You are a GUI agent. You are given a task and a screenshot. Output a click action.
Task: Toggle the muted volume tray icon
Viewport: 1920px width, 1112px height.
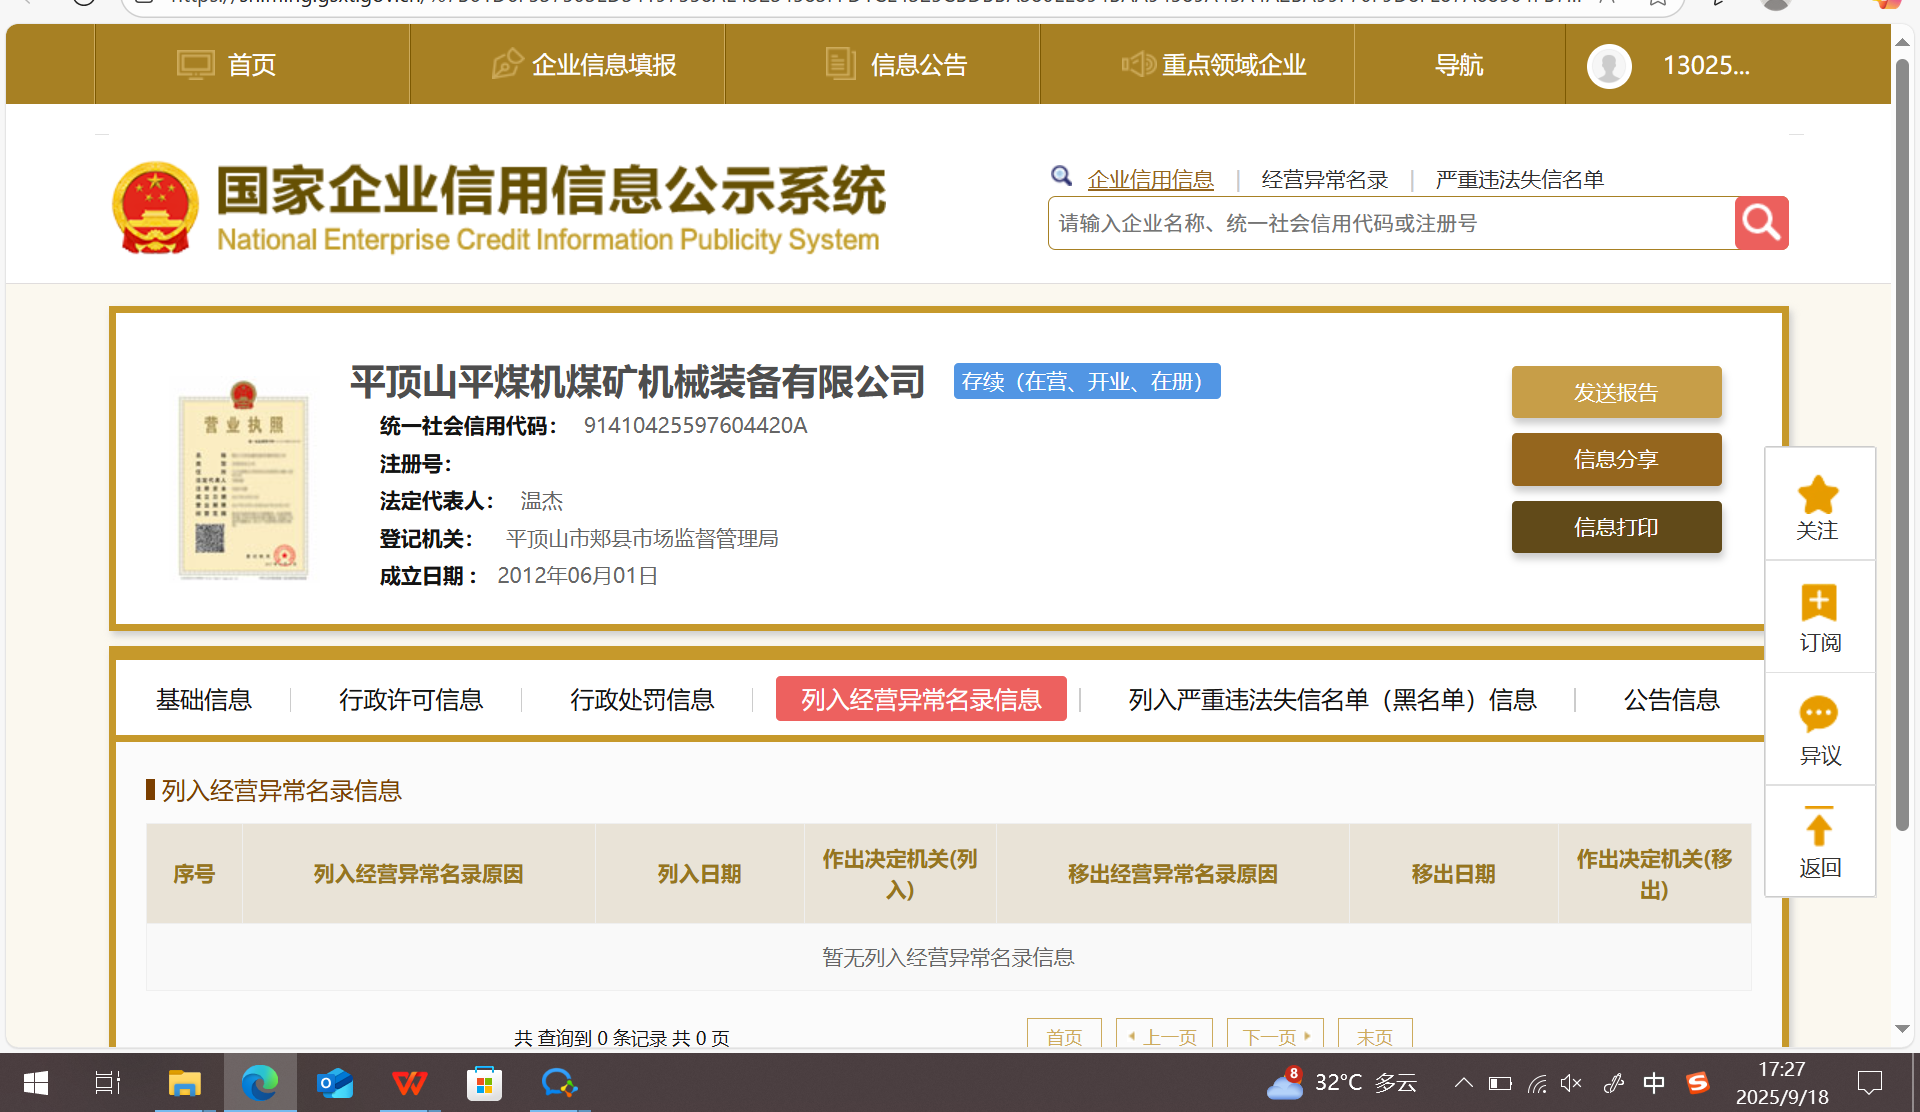1571,1083
